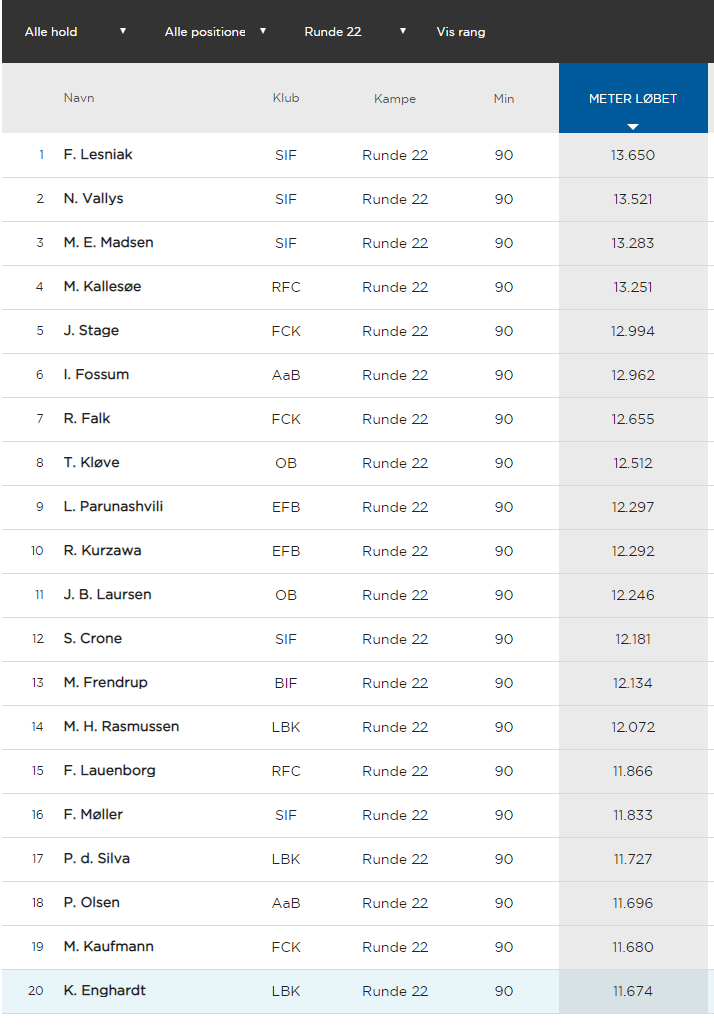714x1026 pixels.
Task: Open the Runde 22 round selector
Action: 355,31
